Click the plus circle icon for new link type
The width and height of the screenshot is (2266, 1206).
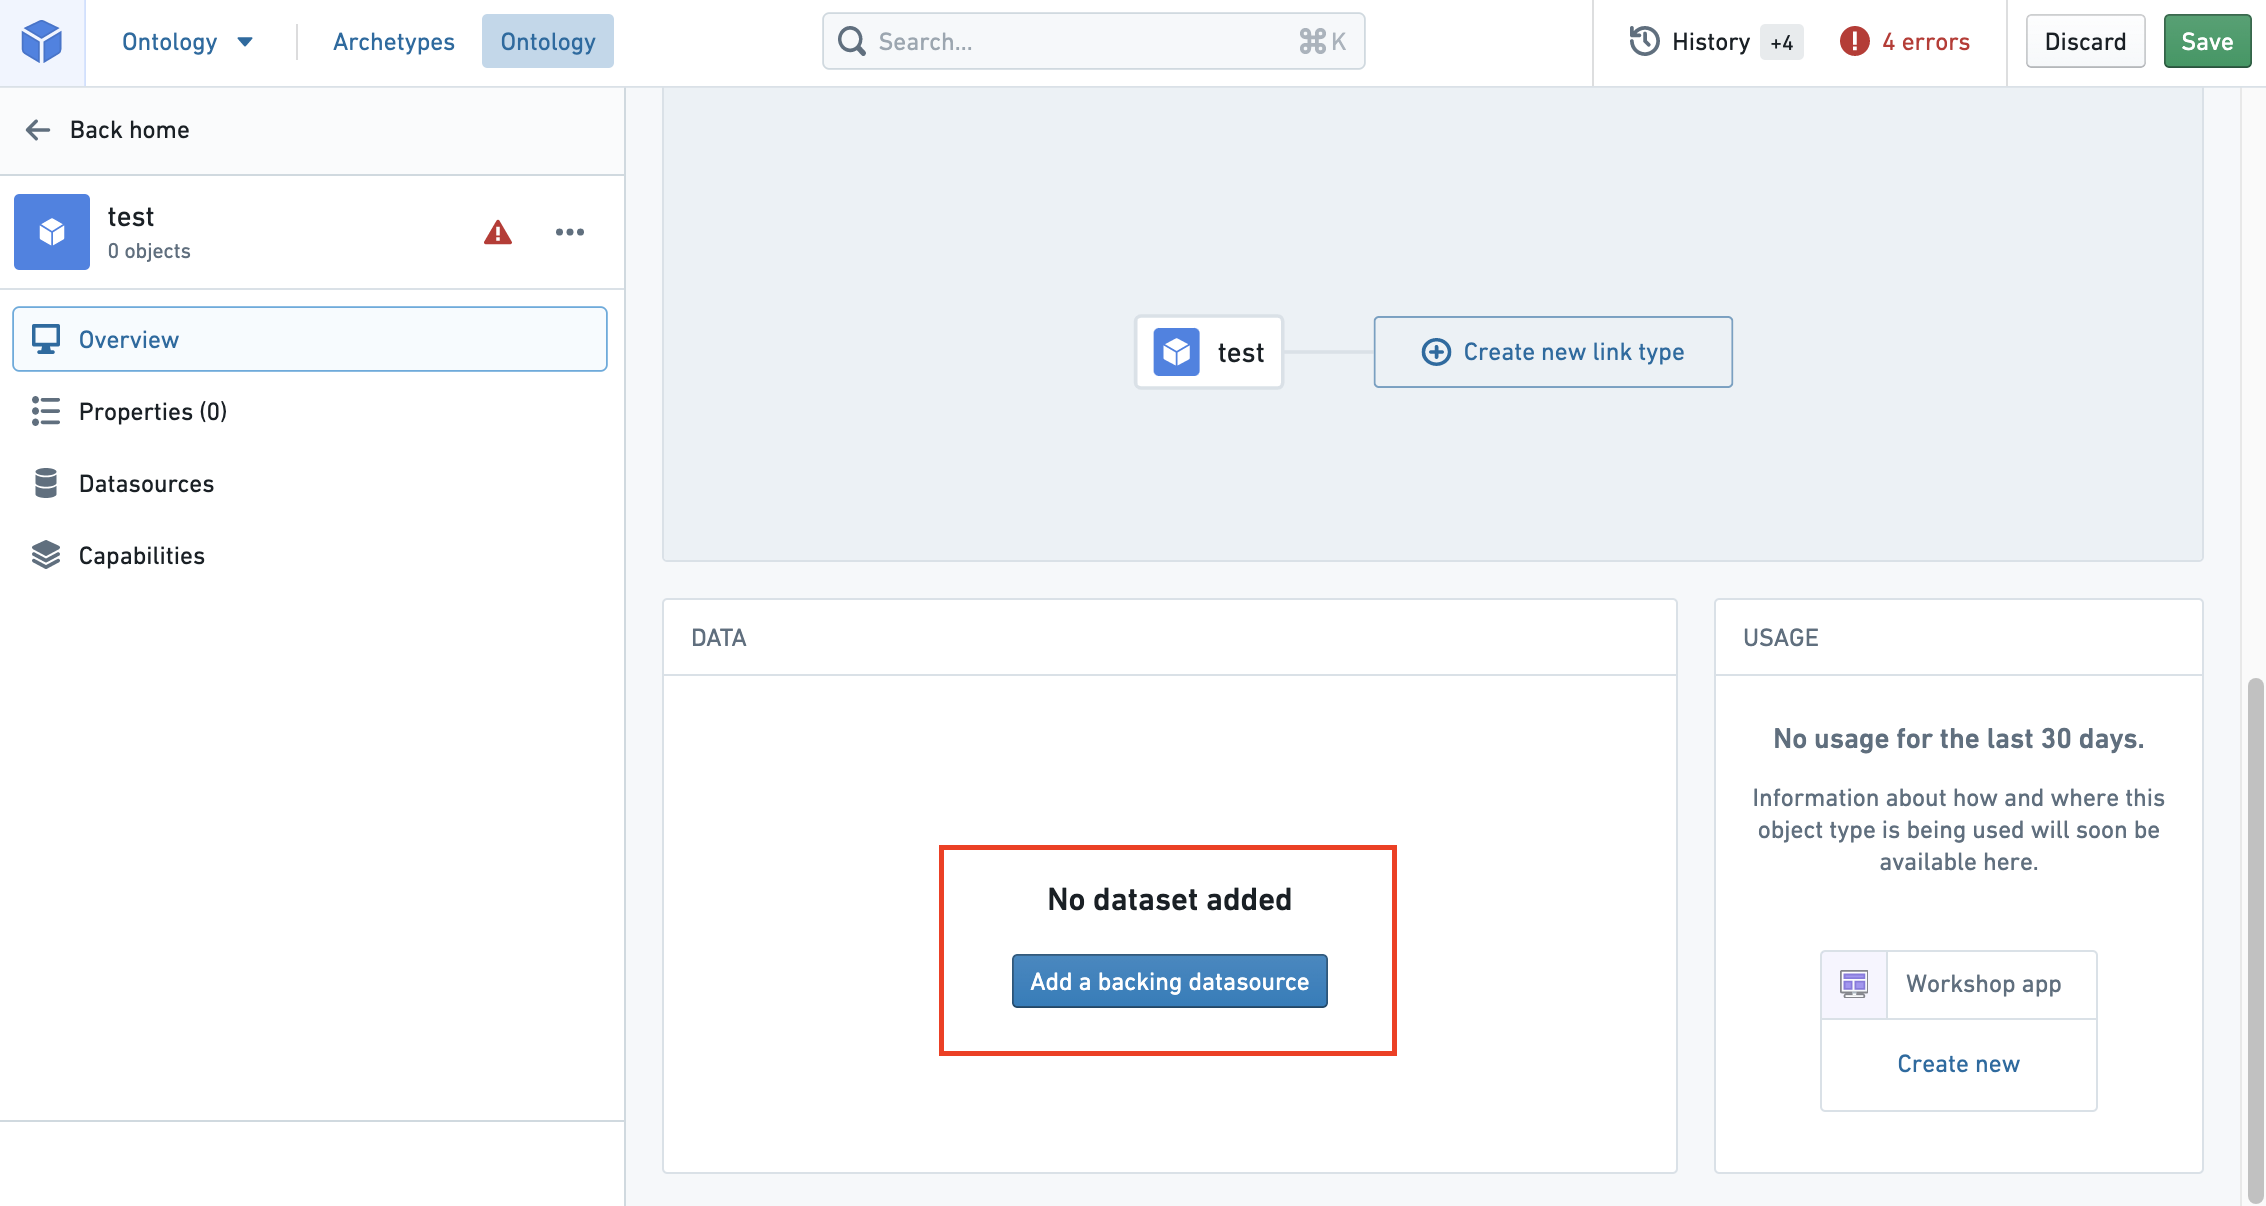1436,352
